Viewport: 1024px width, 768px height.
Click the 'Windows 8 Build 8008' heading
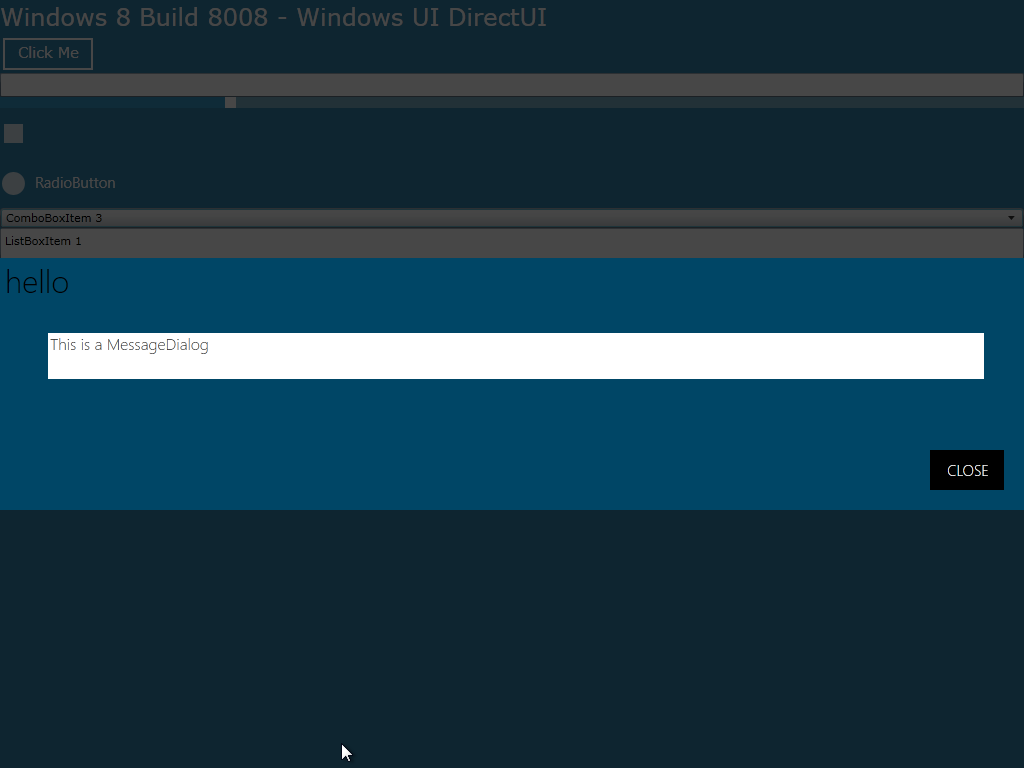(274, 17)
